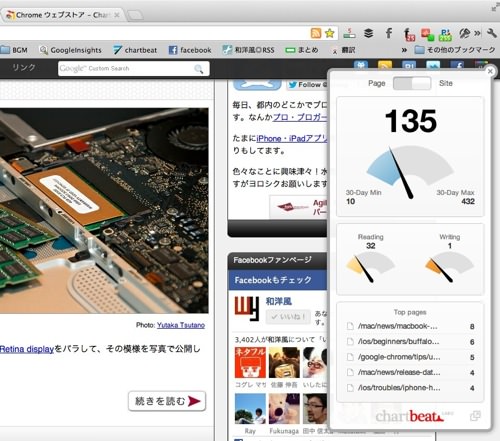Click the fullscreen arrows at the window corner
The image size is (500, 441).
click(495, 7)
